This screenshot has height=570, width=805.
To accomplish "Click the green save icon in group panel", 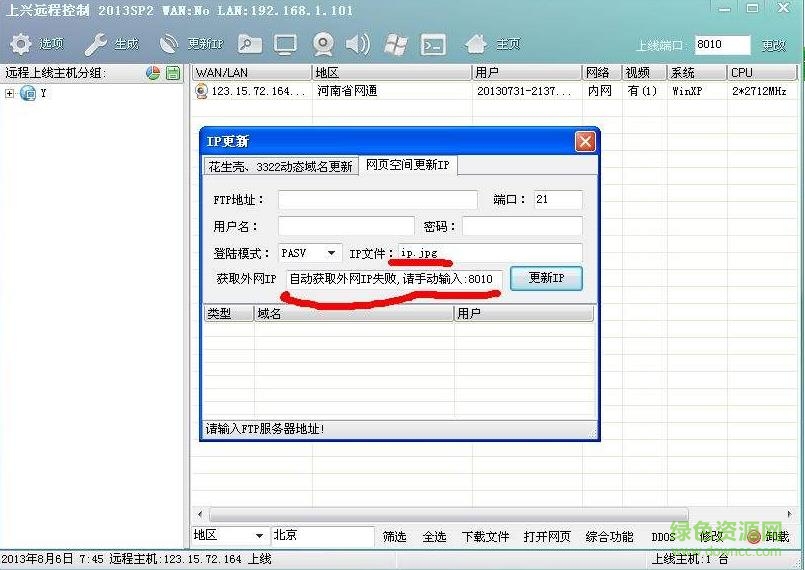I will tap(174, 73).
